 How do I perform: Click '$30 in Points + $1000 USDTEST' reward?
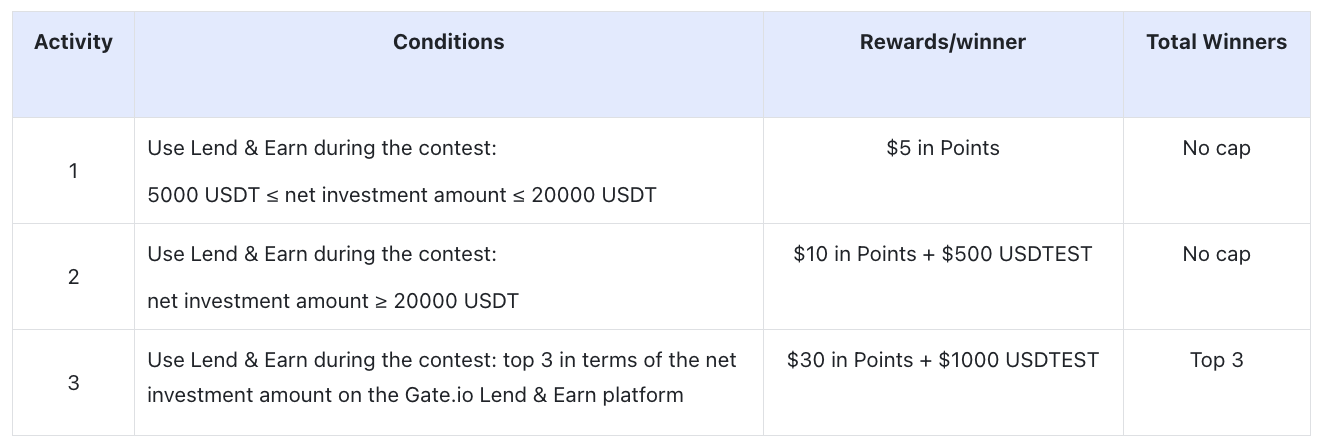point(942,360)
